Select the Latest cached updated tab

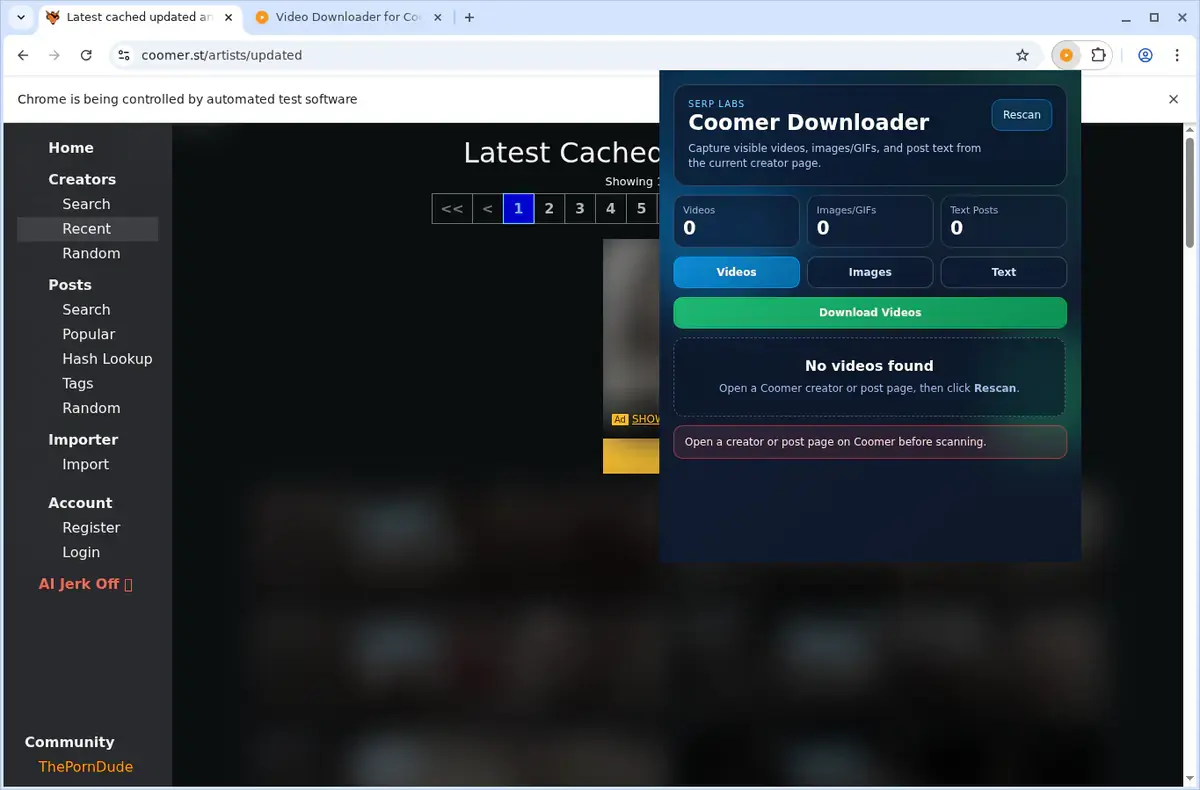pyautogui.click(x=138, y=17)
